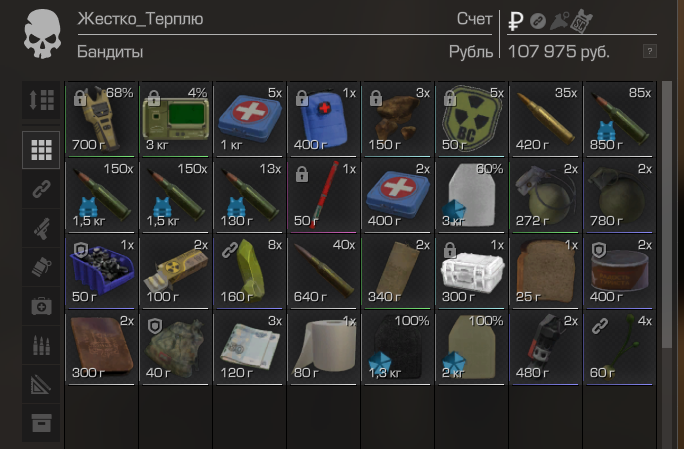Filter by medical kit icon

41,306
